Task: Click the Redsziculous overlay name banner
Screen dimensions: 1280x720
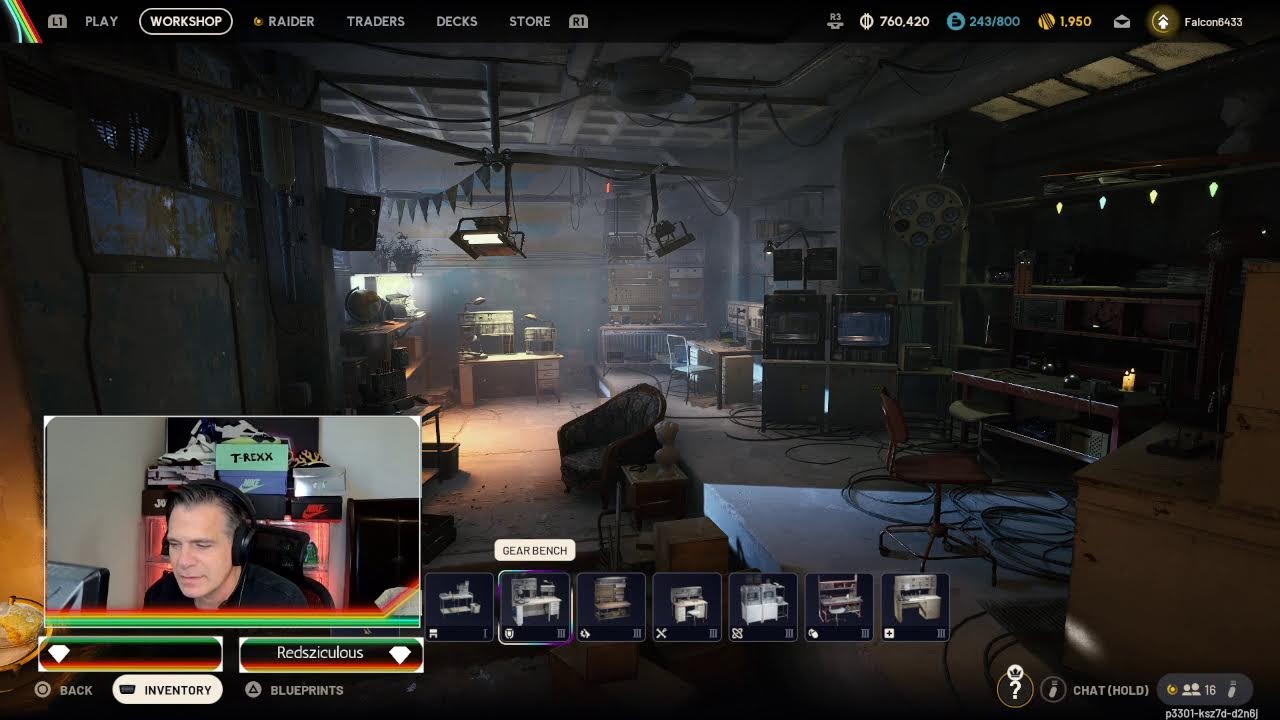Action: (331, 653)
